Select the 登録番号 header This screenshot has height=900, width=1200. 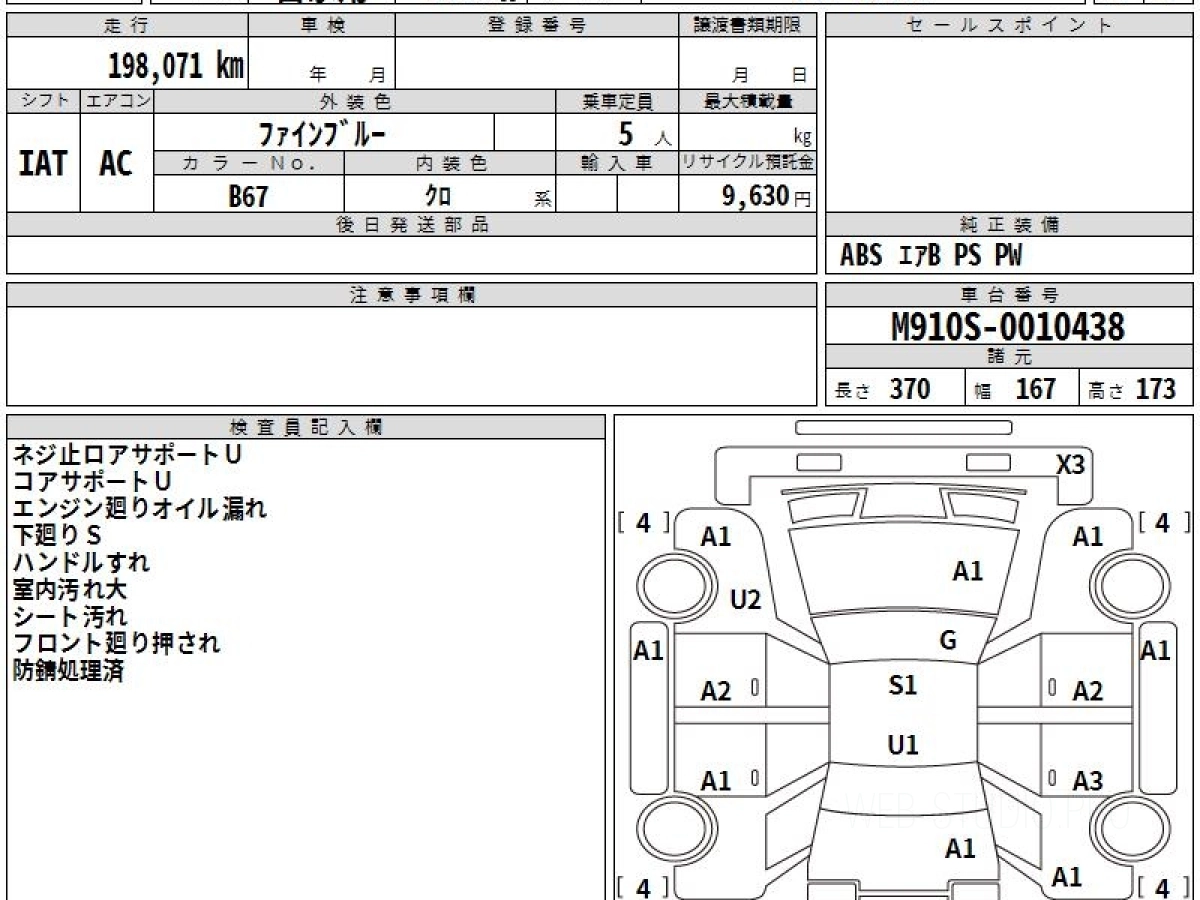[x=537, y=26]
